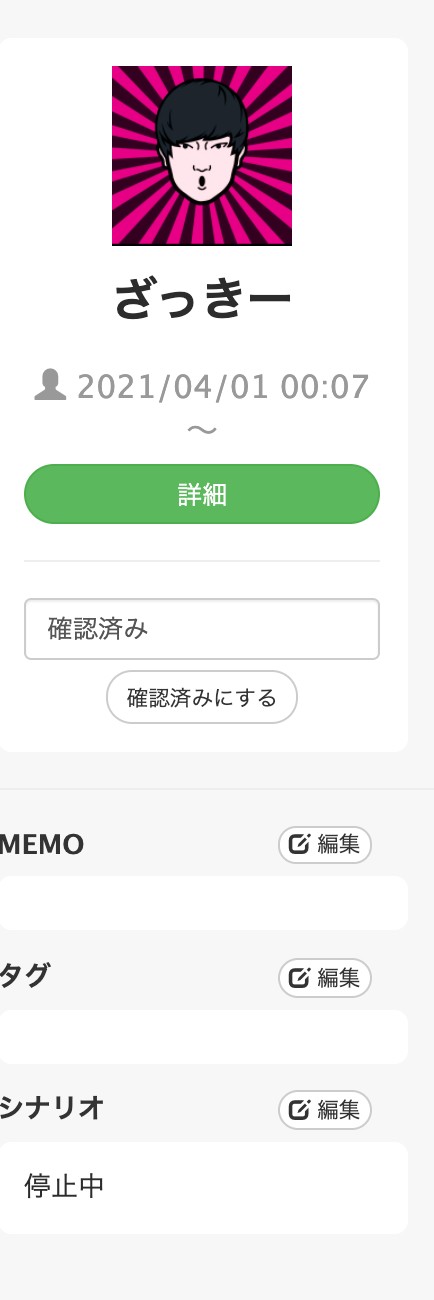This screenshot has height=1300, width=434.
Task: Click the person silhouette icon beside the date
Action: [x=50, y=386]
